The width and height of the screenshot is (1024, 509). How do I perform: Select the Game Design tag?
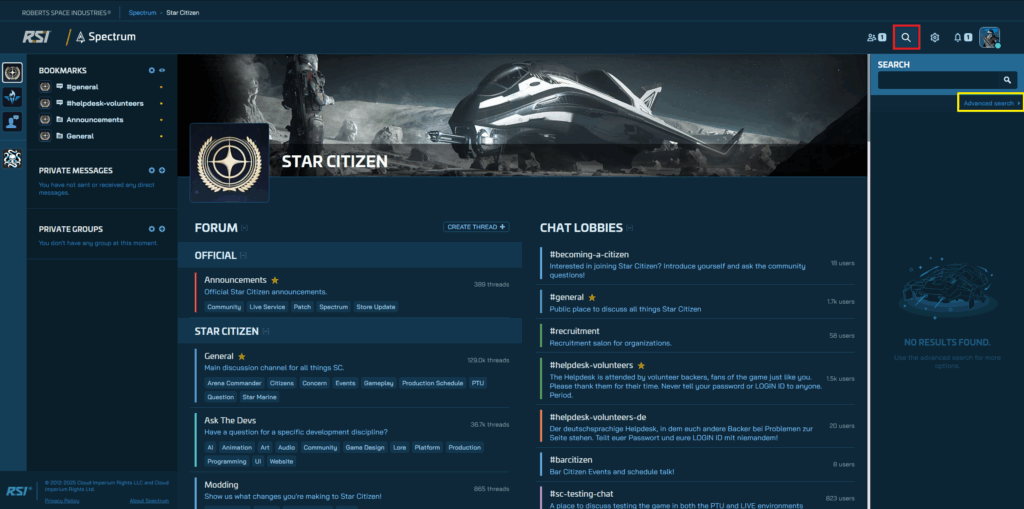364,448
